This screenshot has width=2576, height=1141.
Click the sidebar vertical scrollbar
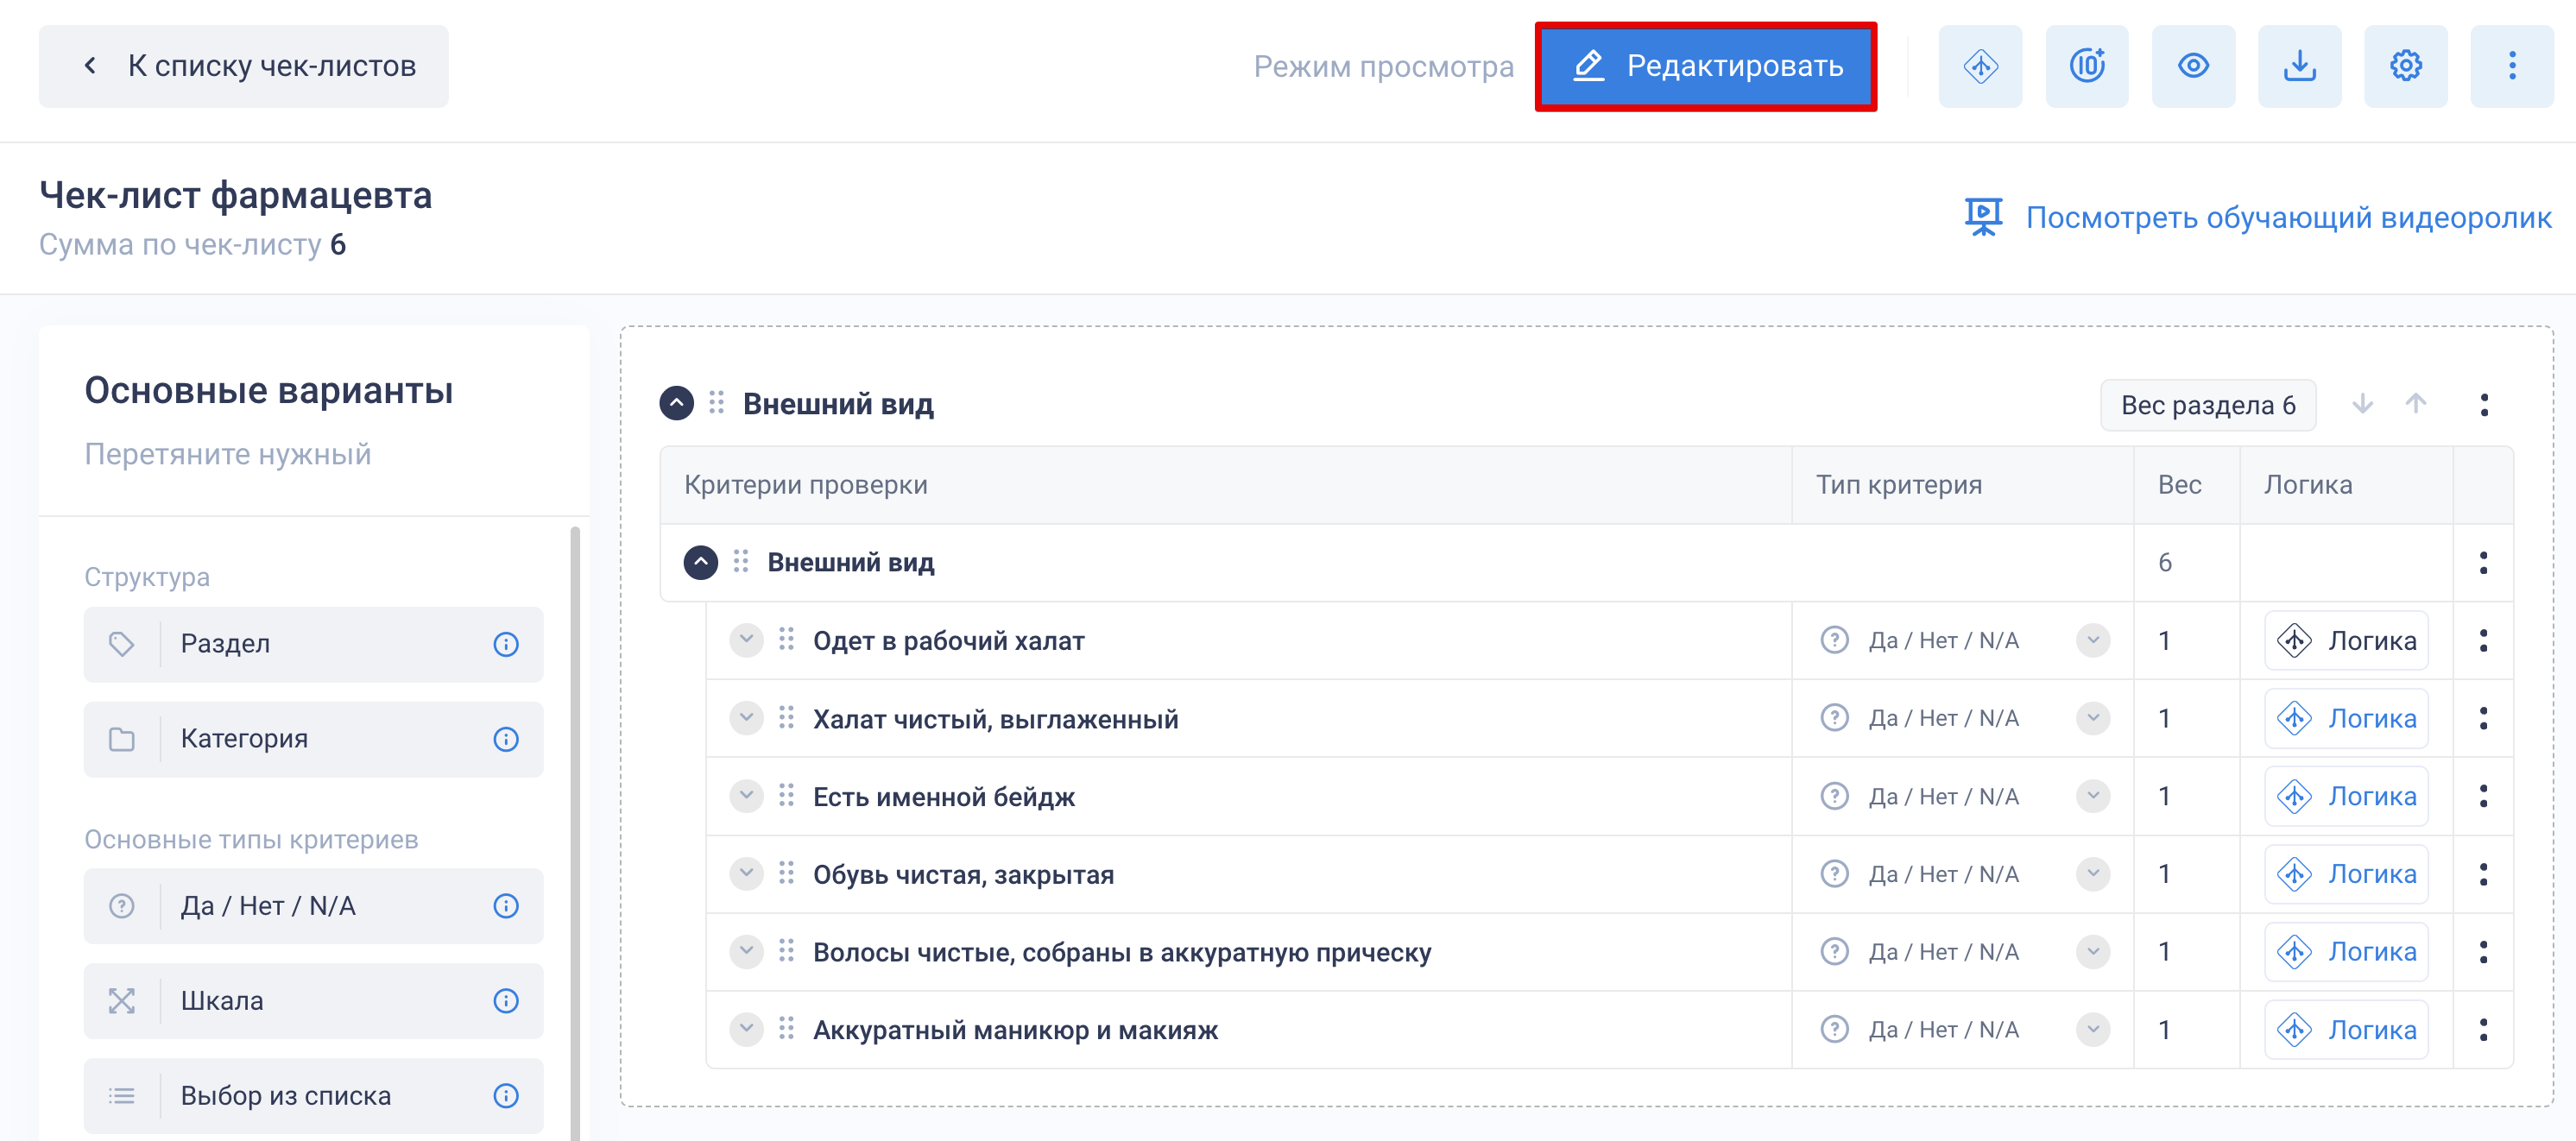[575, 830]
